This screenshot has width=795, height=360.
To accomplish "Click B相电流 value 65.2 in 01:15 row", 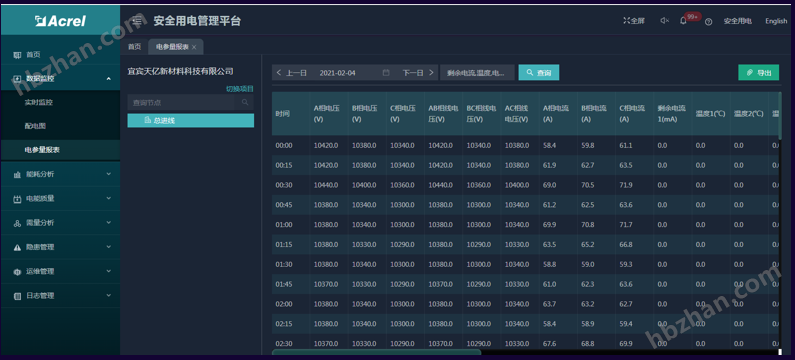I will click(588, 244).
